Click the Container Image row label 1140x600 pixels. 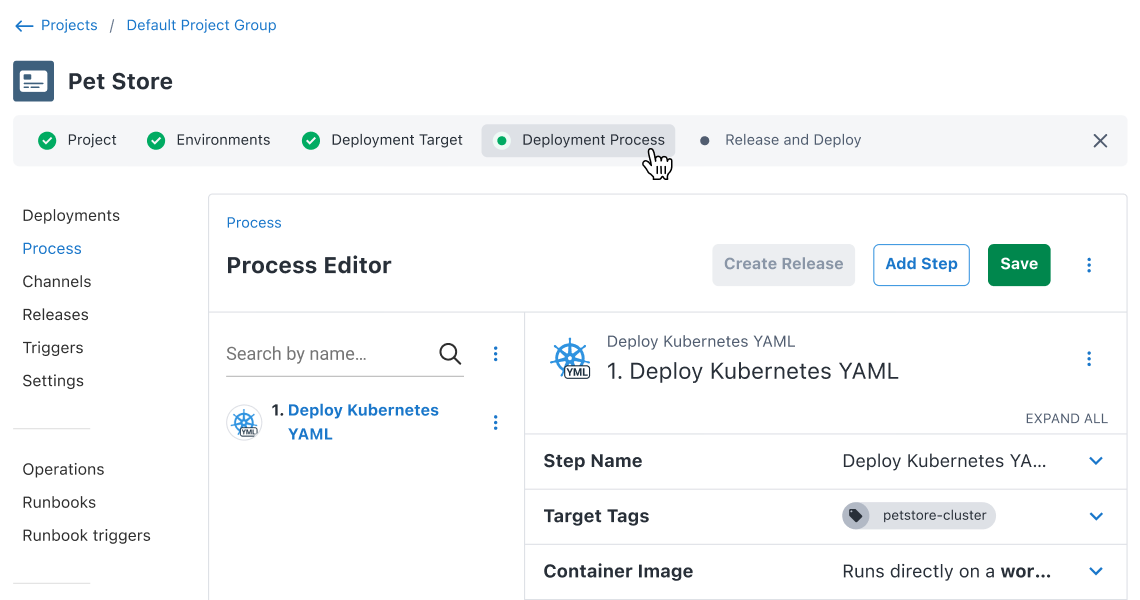[x=618, y=572]
